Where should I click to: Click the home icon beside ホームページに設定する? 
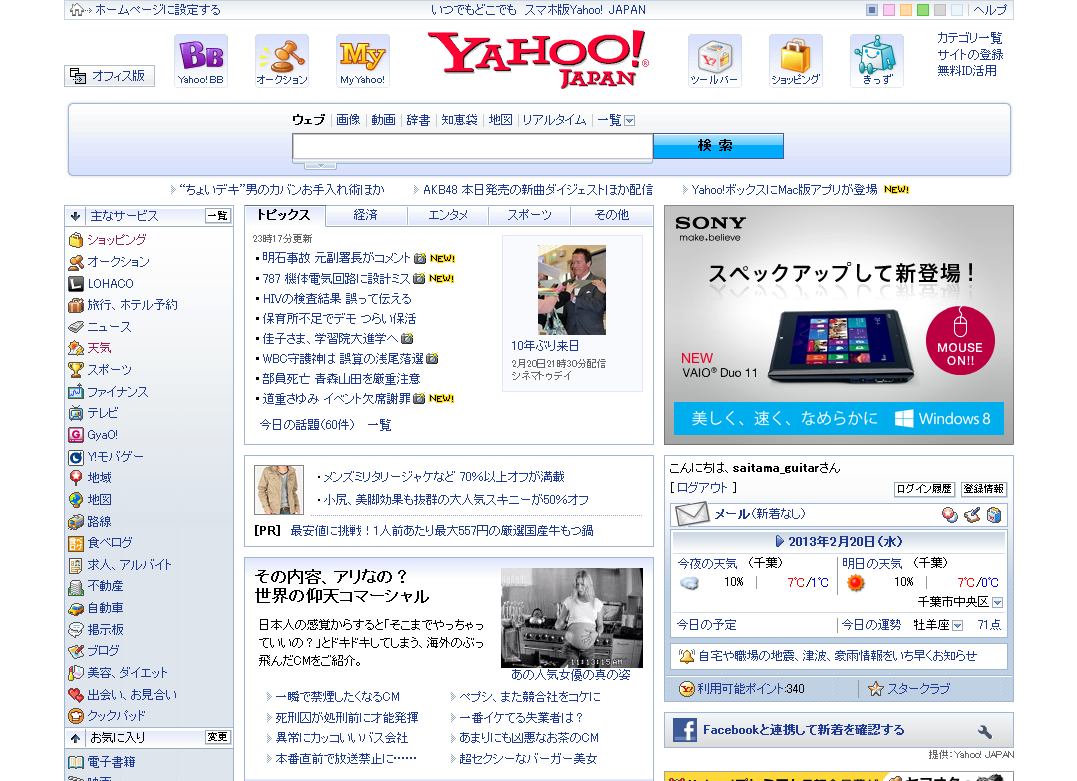click(76, 10)
